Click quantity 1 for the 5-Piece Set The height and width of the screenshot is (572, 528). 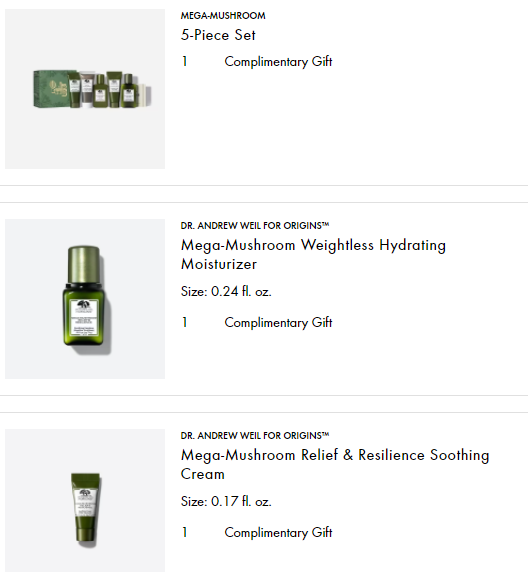pos(185,61)
